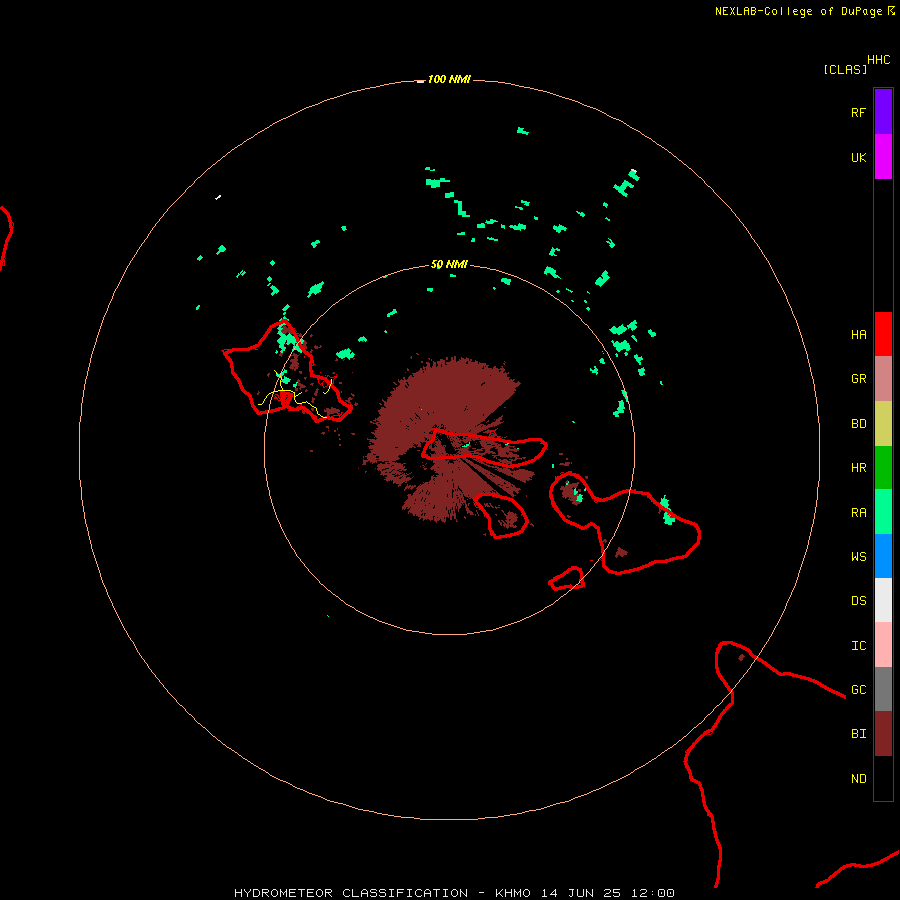The height and width of the screenshot is (900, 900).
Task: Click the HR dark green legend swatch
Action: tap(883, 468)
